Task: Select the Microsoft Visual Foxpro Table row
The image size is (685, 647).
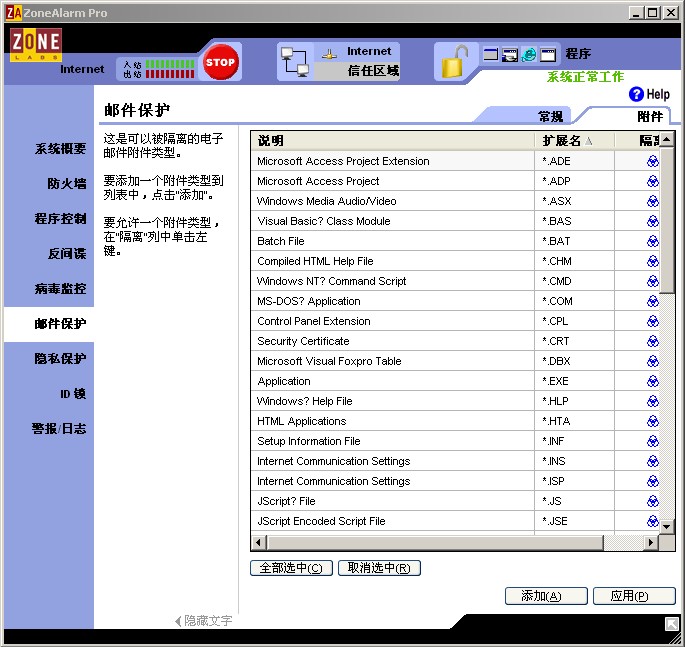Action: [x=455, y=361]
